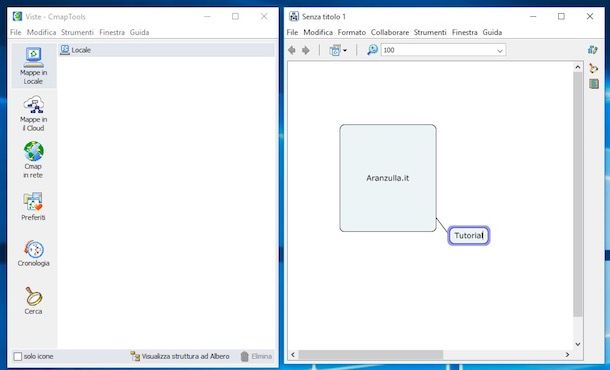Select Cmap in rete globe icon
Viewport: 610px width, 370px height.
point(34,151)
